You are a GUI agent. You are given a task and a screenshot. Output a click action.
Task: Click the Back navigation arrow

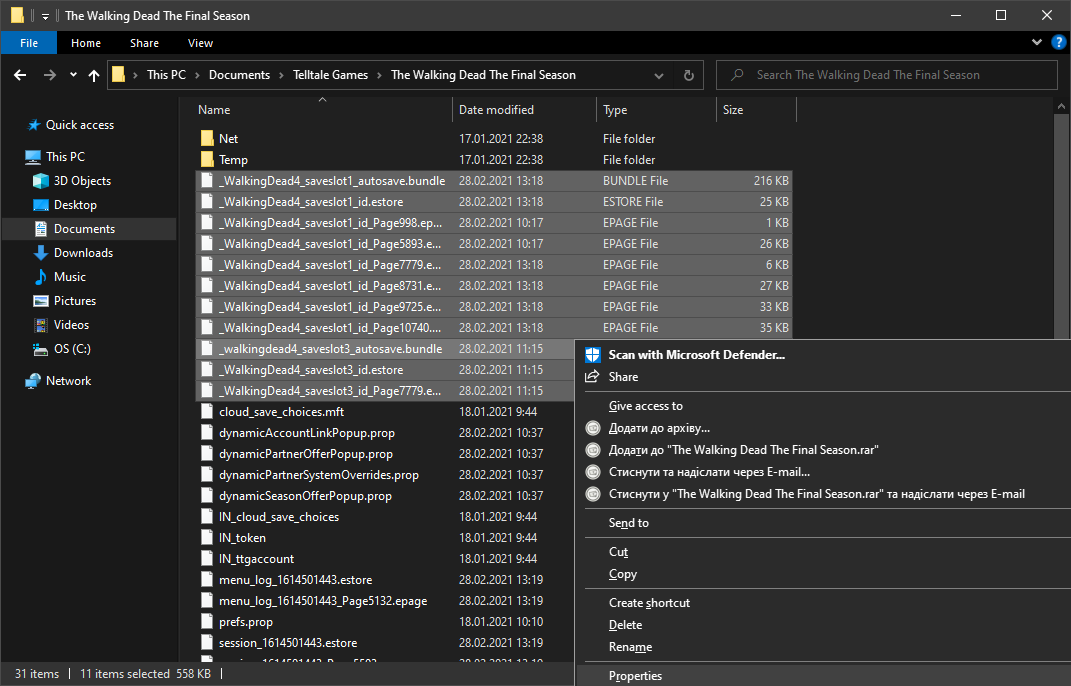[x=20, y=75]
